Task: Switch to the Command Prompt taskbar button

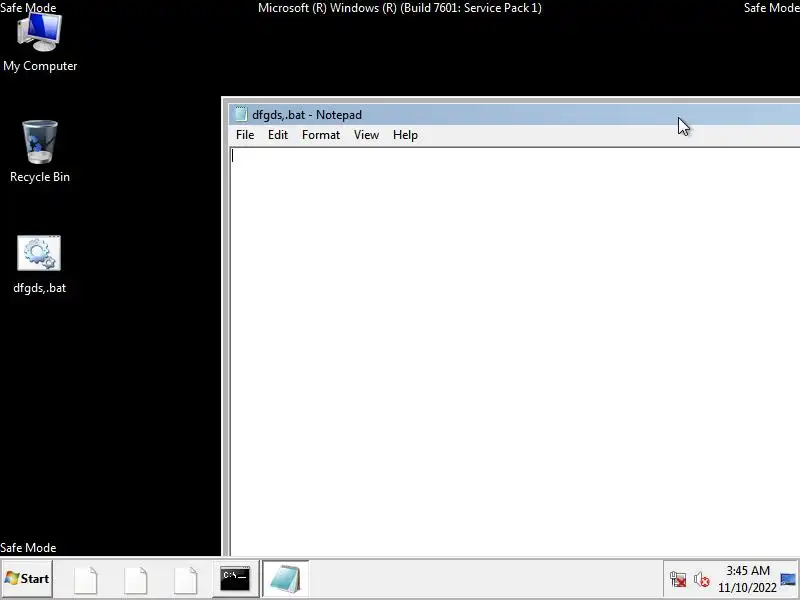Action: 235,579
